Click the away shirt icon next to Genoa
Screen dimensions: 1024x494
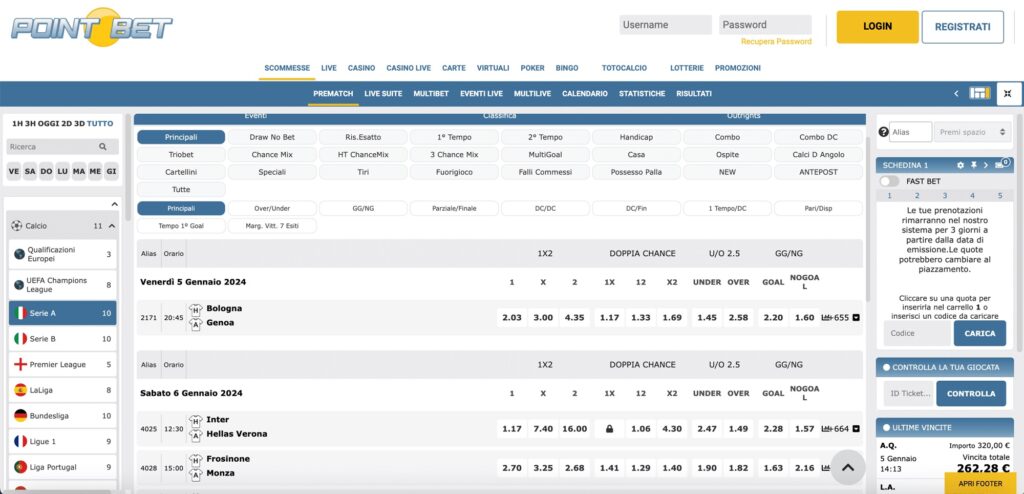coord(195,324)
